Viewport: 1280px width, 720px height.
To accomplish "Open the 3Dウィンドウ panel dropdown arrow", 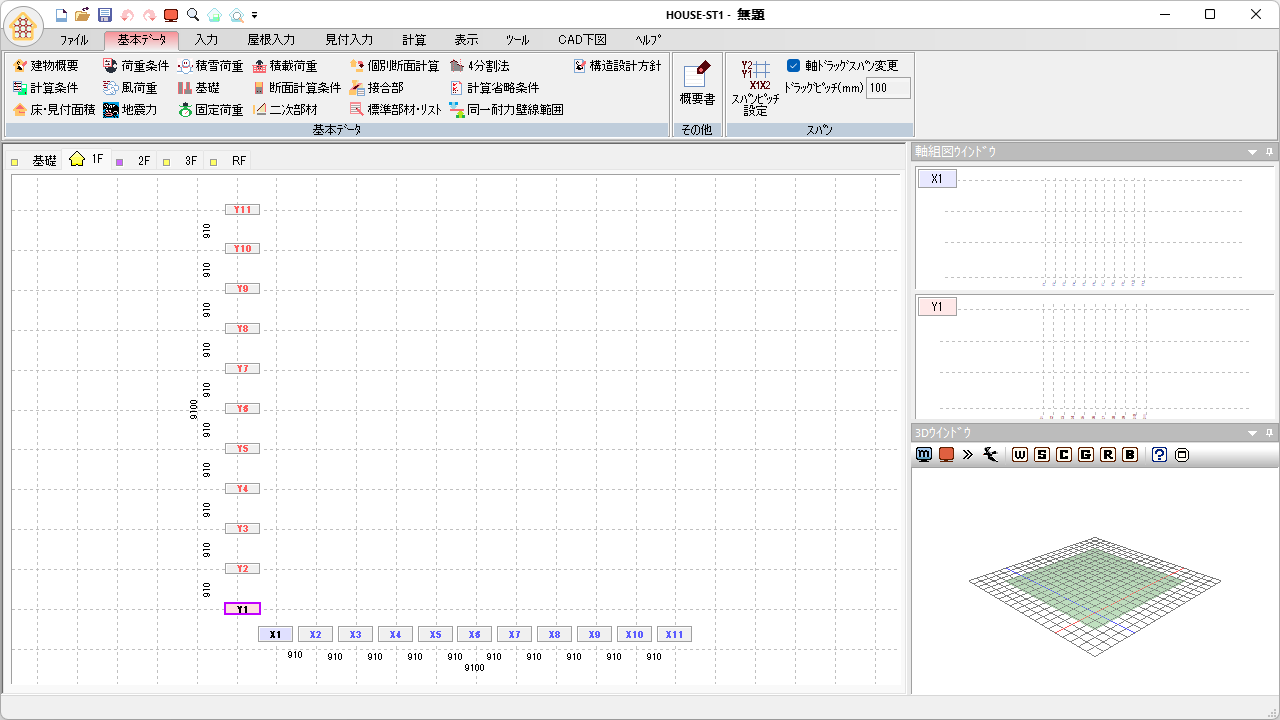I will [x=1252, y=433].
